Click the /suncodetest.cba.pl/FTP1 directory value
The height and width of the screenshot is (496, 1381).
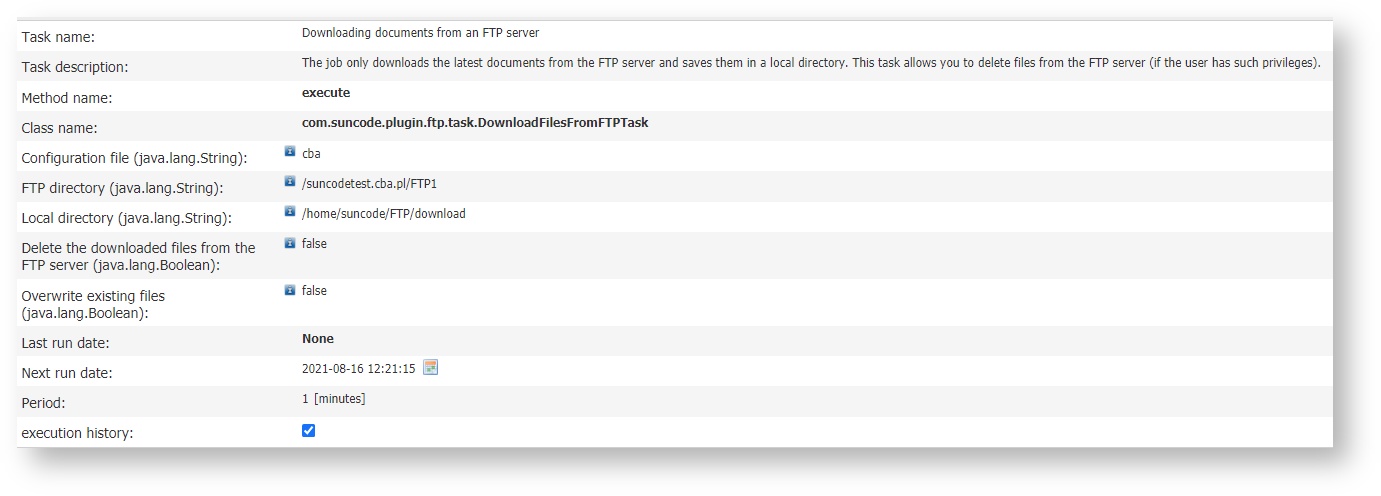tap(369, 184)
